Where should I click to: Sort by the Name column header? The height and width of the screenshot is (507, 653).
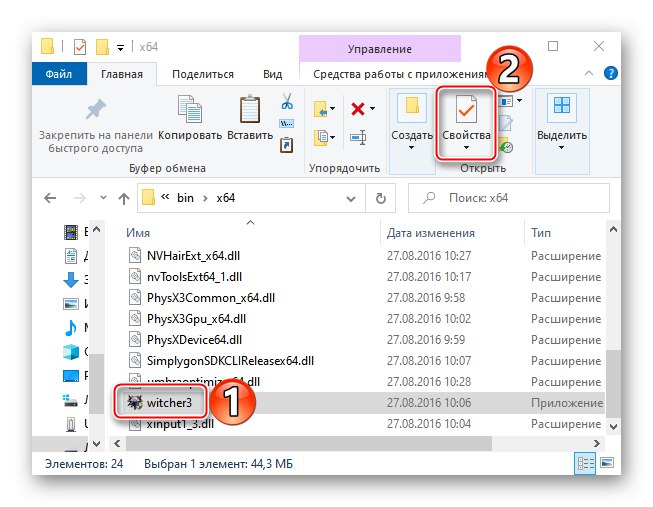click(138, 233)
